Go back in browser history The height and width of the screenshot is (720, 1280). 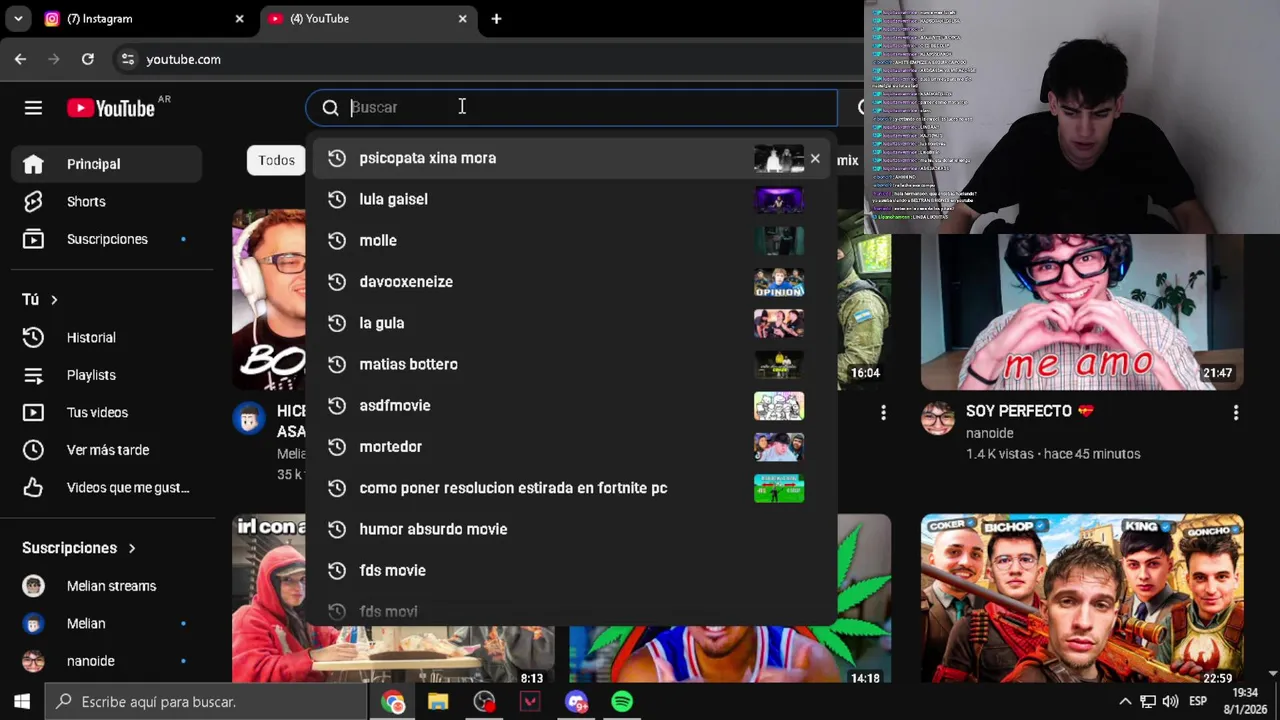[20, 59]
